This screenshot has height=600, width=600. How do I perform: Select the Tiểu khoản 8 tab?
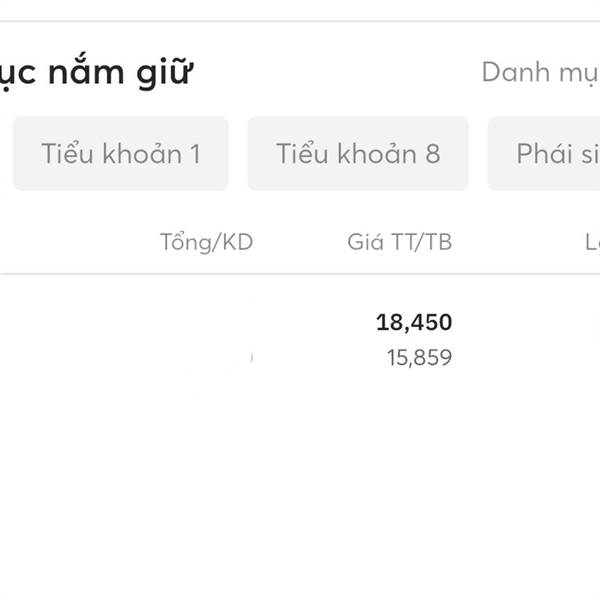click(357, 153)
